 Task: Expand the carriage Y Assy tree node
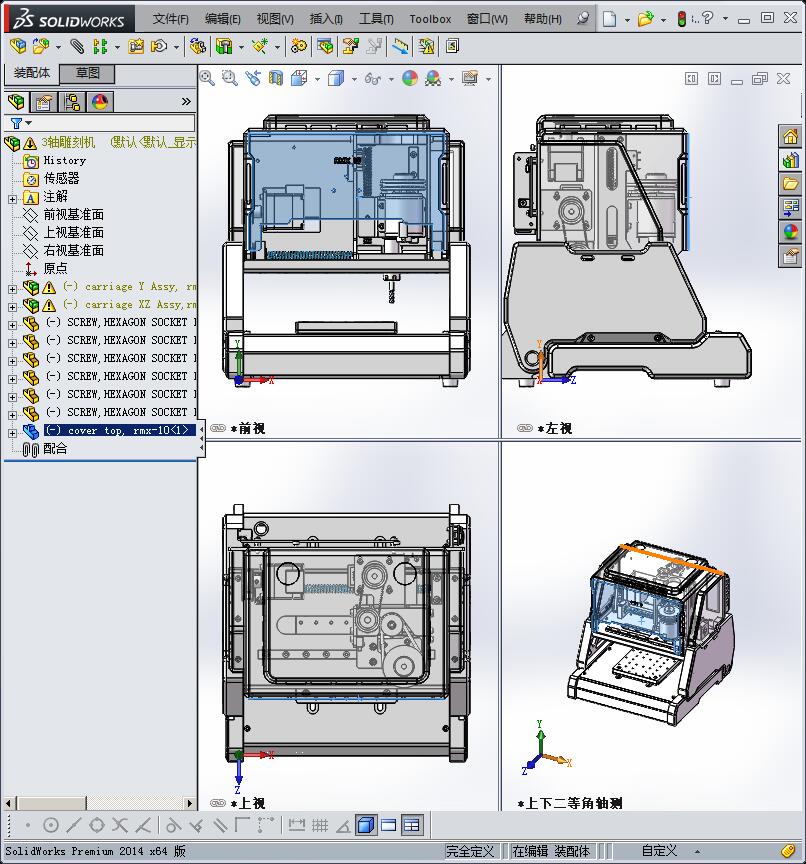pos(12,288)
